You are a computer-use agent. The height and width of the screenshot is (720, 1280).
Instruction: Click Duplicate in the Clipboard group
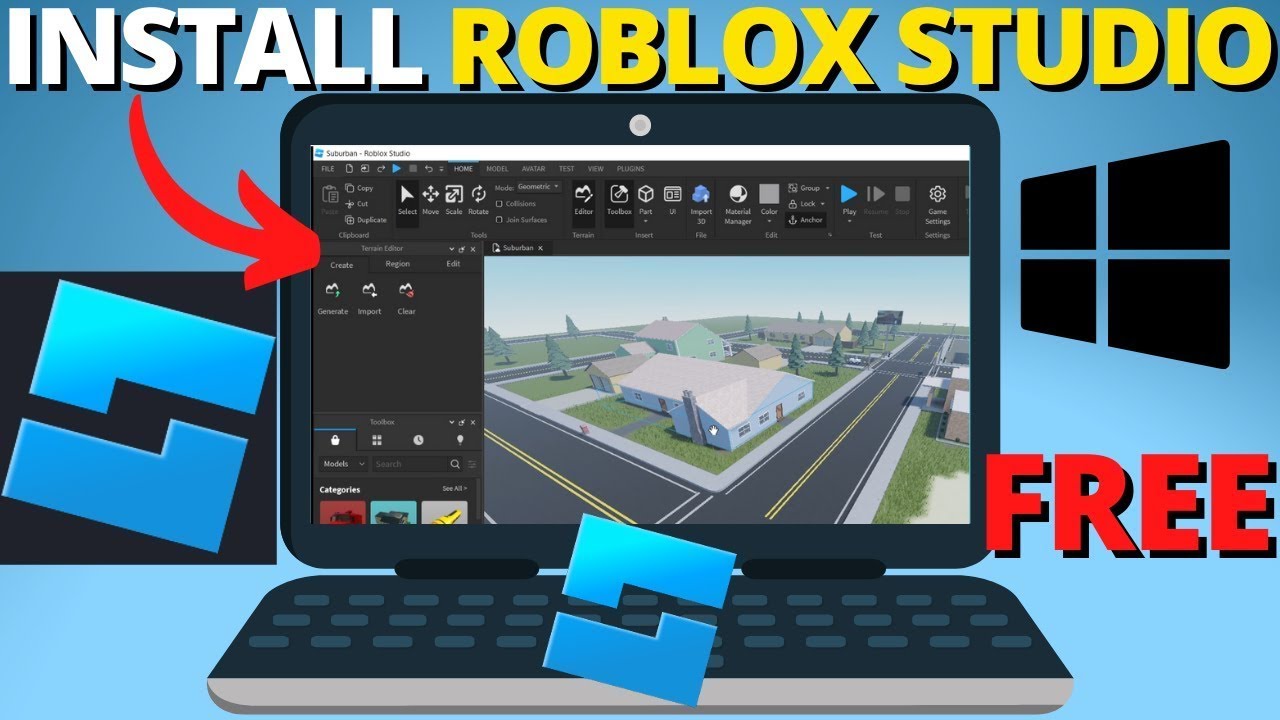pos(366,220)
